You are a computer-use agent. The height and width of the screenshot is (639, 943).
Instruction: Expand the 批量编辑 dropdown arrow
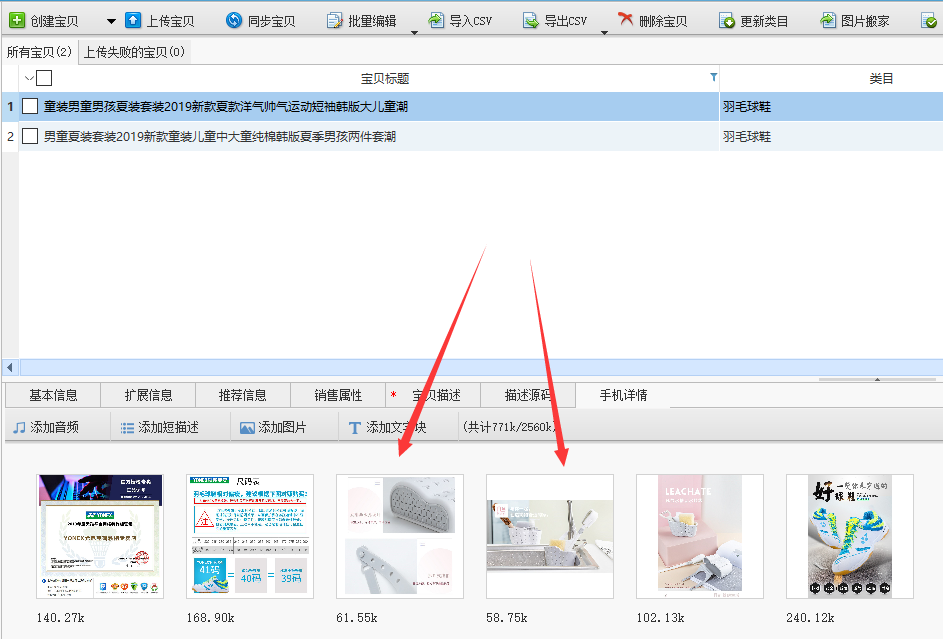[x=415, y=32]
